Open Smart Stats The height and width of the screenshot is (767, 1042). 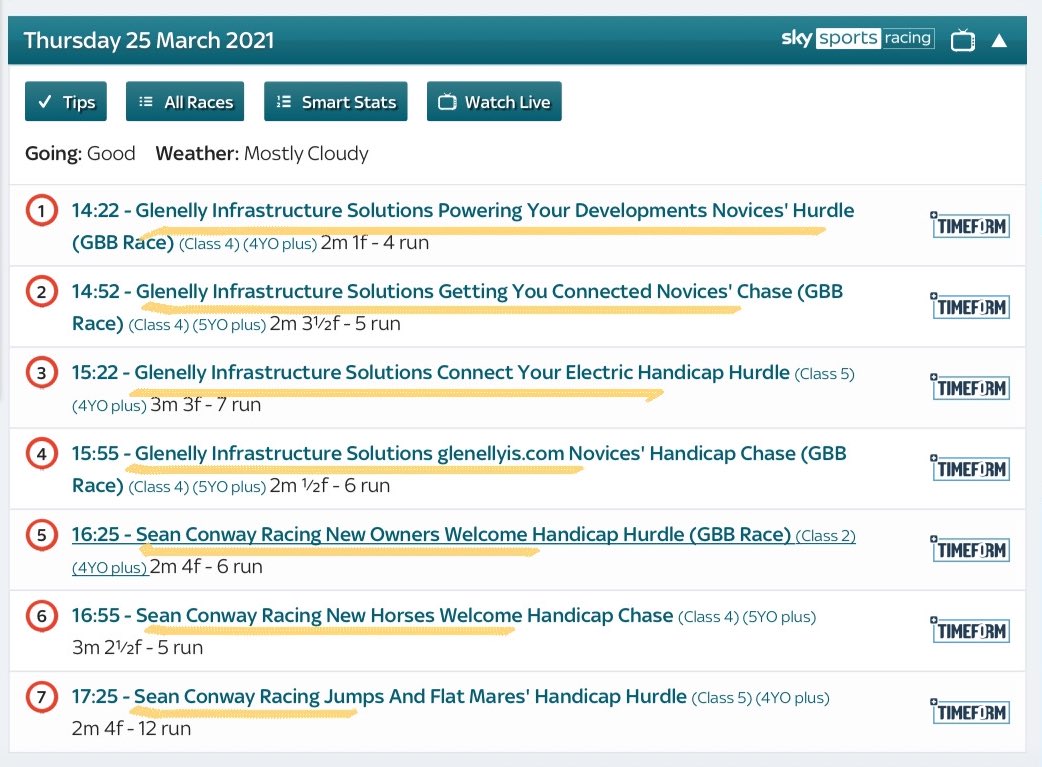click(336, 102)
